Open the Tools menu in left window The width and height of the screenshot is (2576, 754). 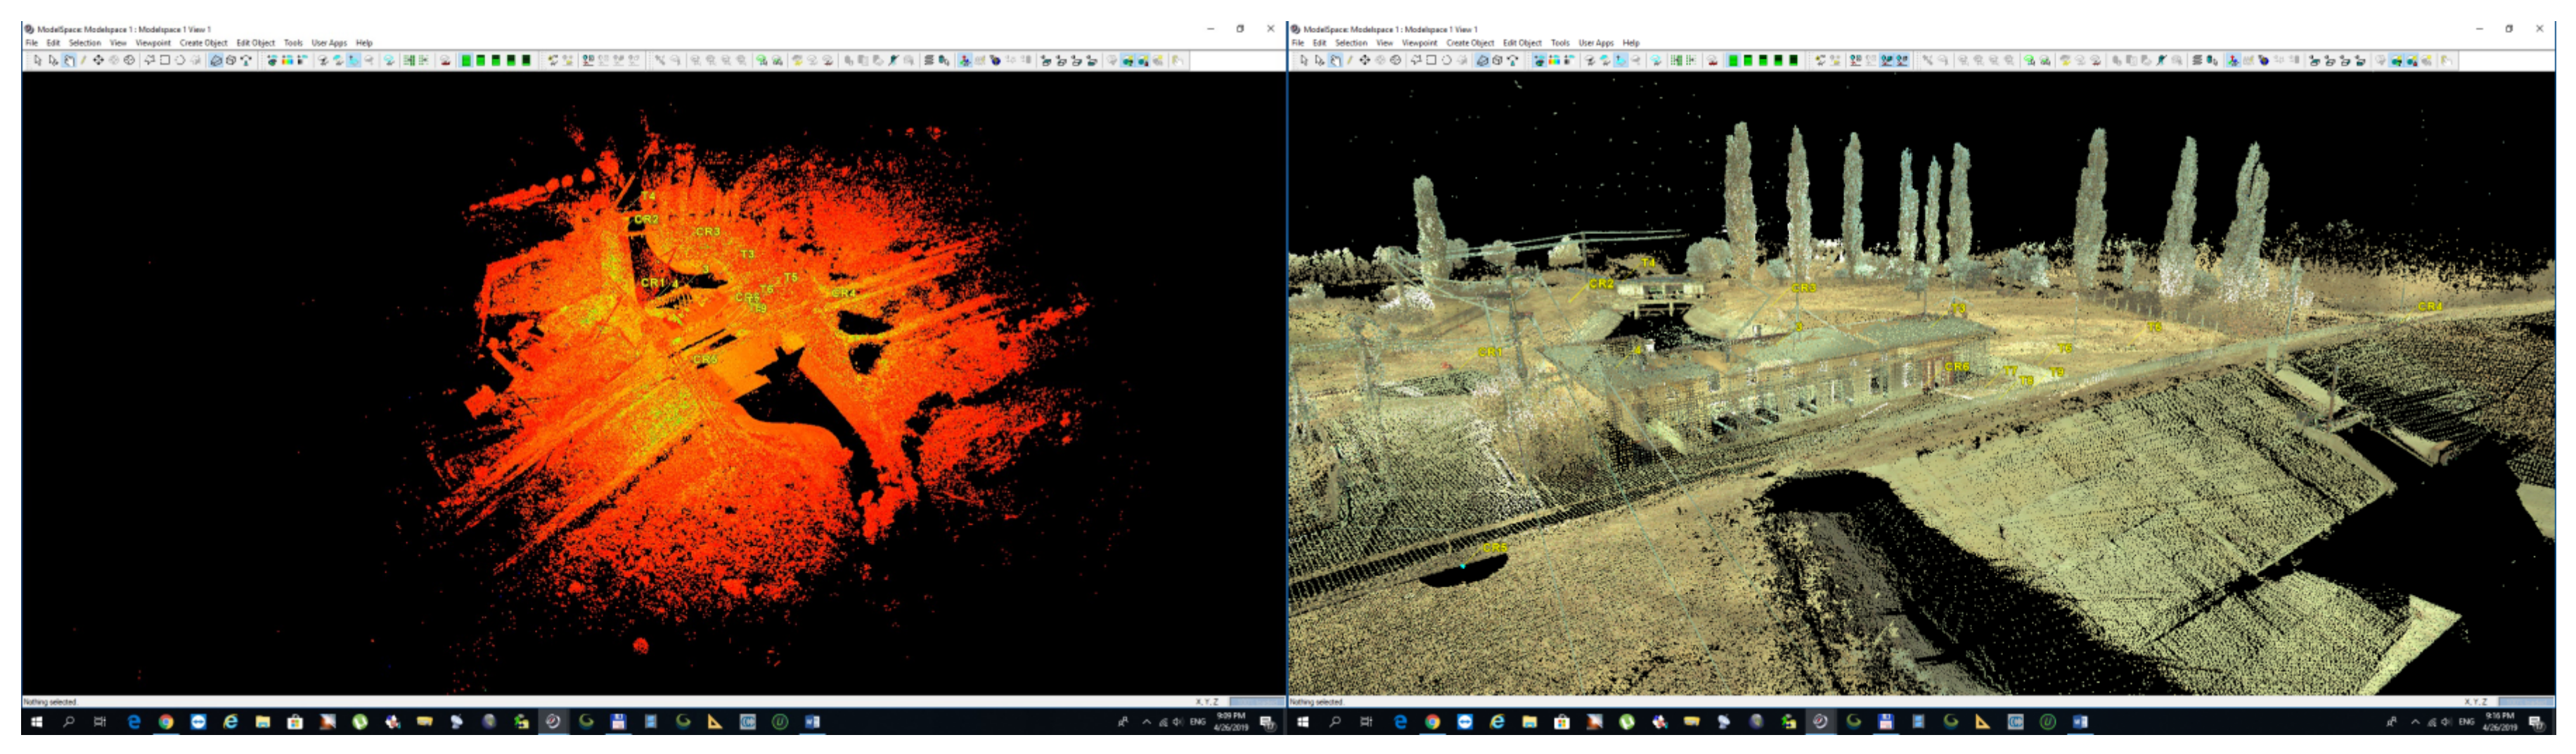tap(293, 43)
